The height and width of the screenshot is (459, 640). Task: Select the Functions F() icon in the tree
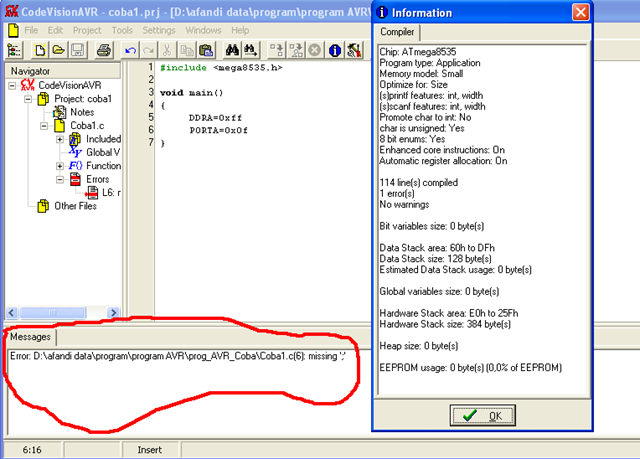(x=76, y=166)
